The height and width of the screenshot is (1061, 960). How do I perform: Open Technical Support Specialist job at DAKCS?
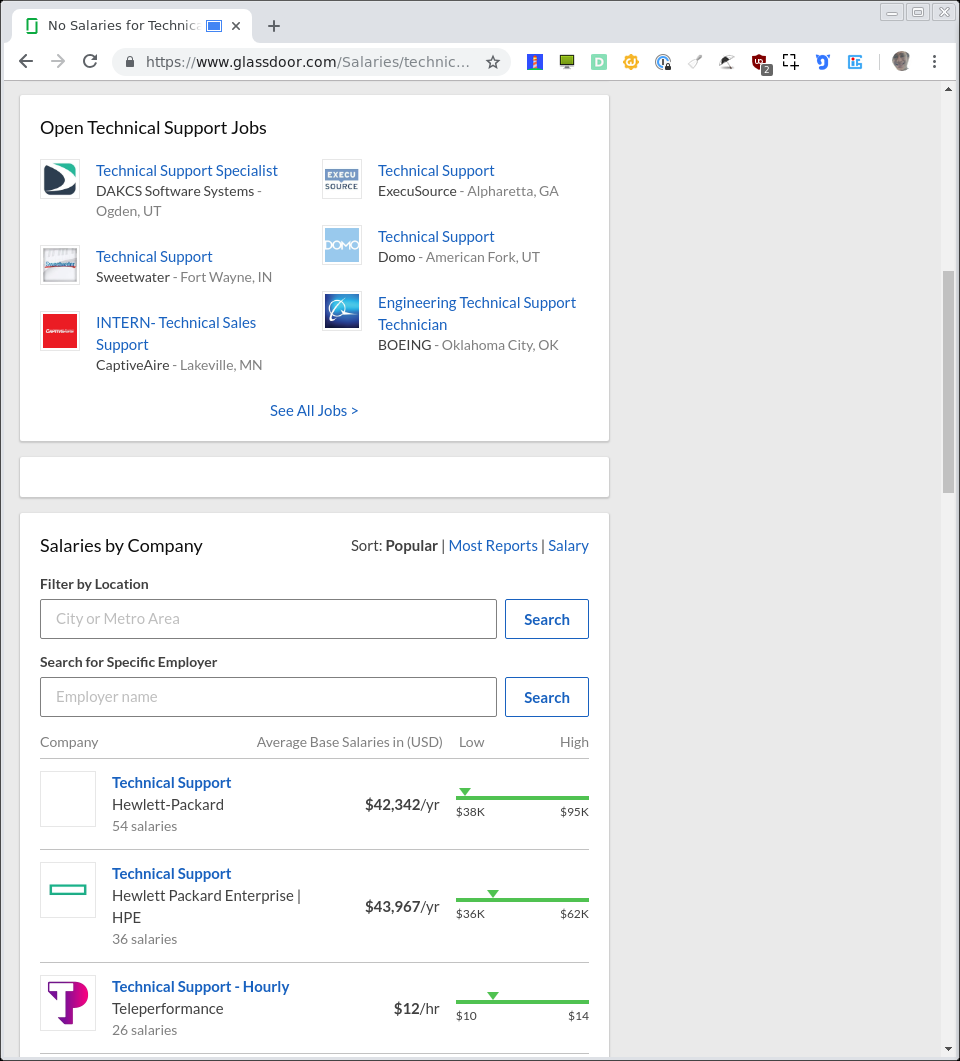tap(187, 171)
